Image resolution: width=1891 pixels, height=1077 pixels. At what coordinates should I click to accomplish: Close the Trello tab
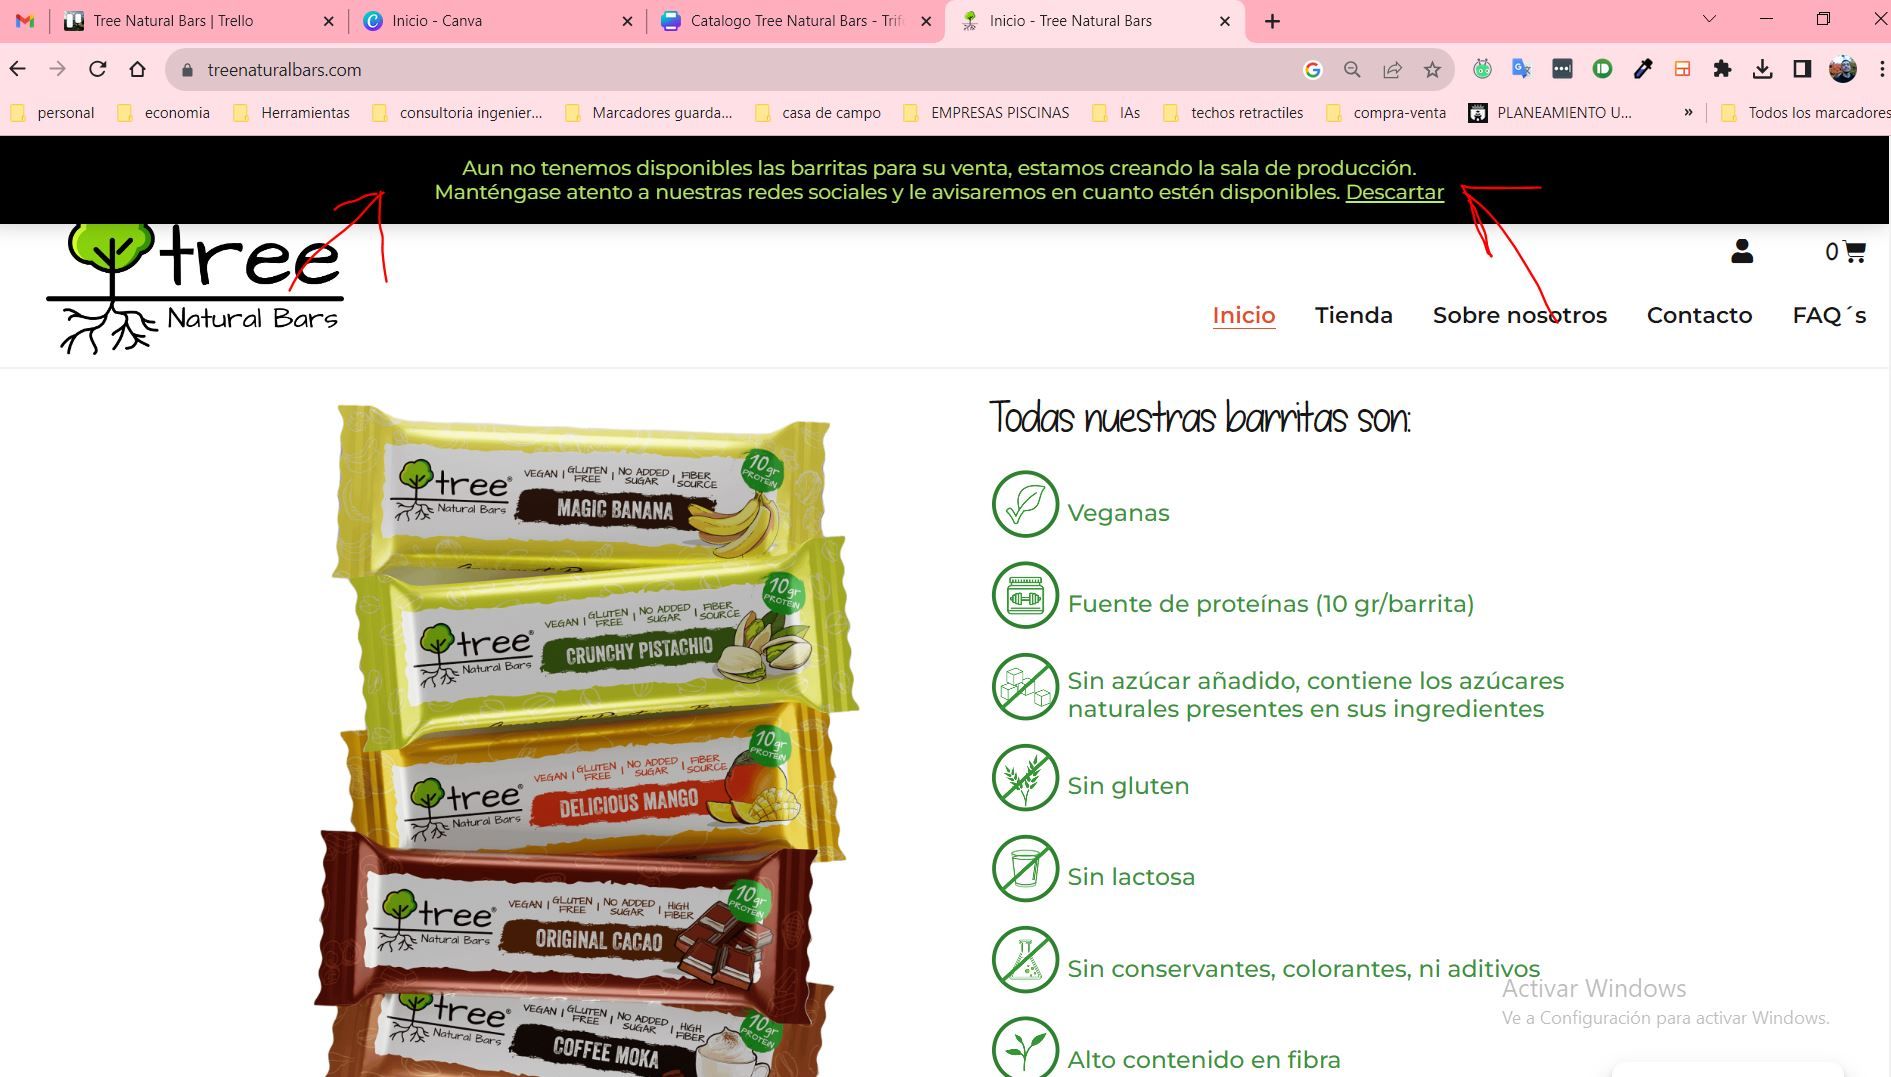(329, 21)
